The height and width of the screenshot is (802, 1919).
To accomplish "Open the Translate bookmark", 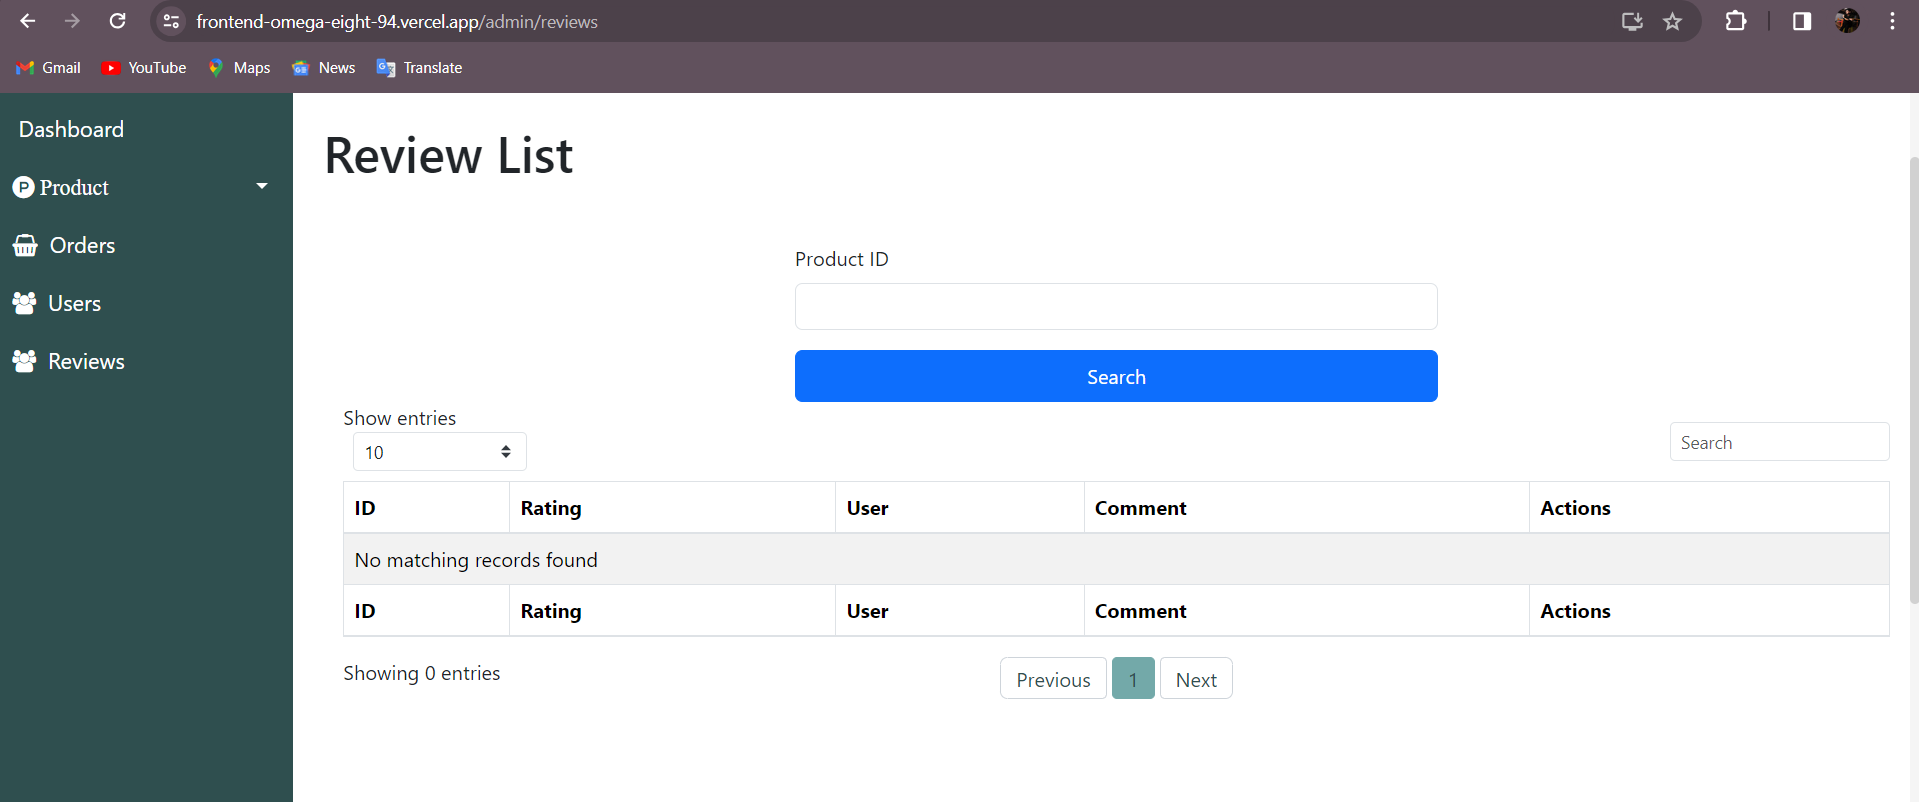I will (x=419, y=68).
